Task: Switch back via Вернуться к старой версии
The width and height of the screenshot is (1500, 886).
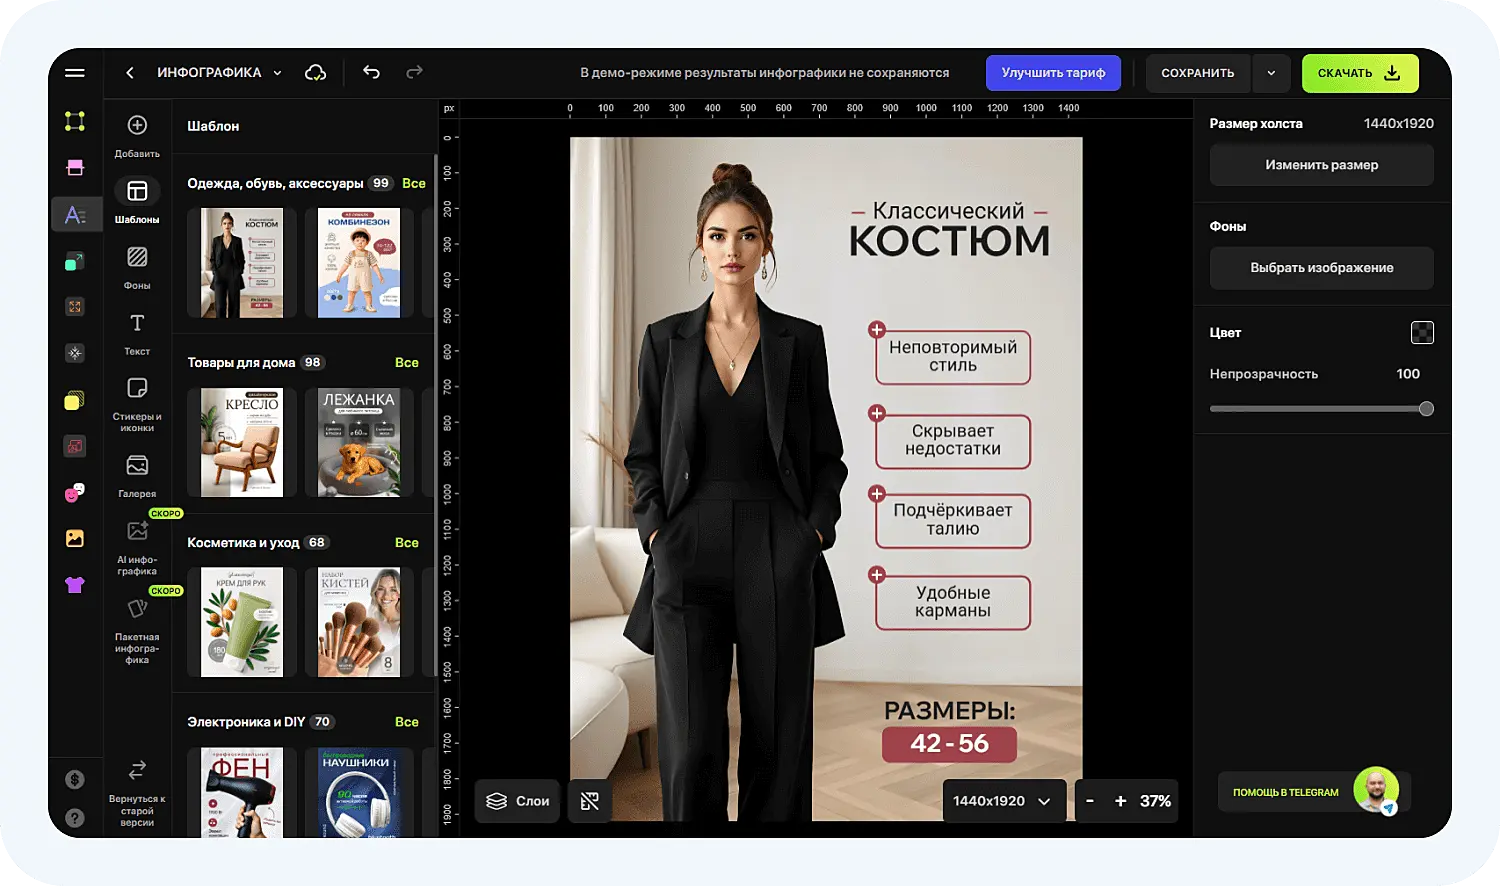Action: (x=137, y=794)
